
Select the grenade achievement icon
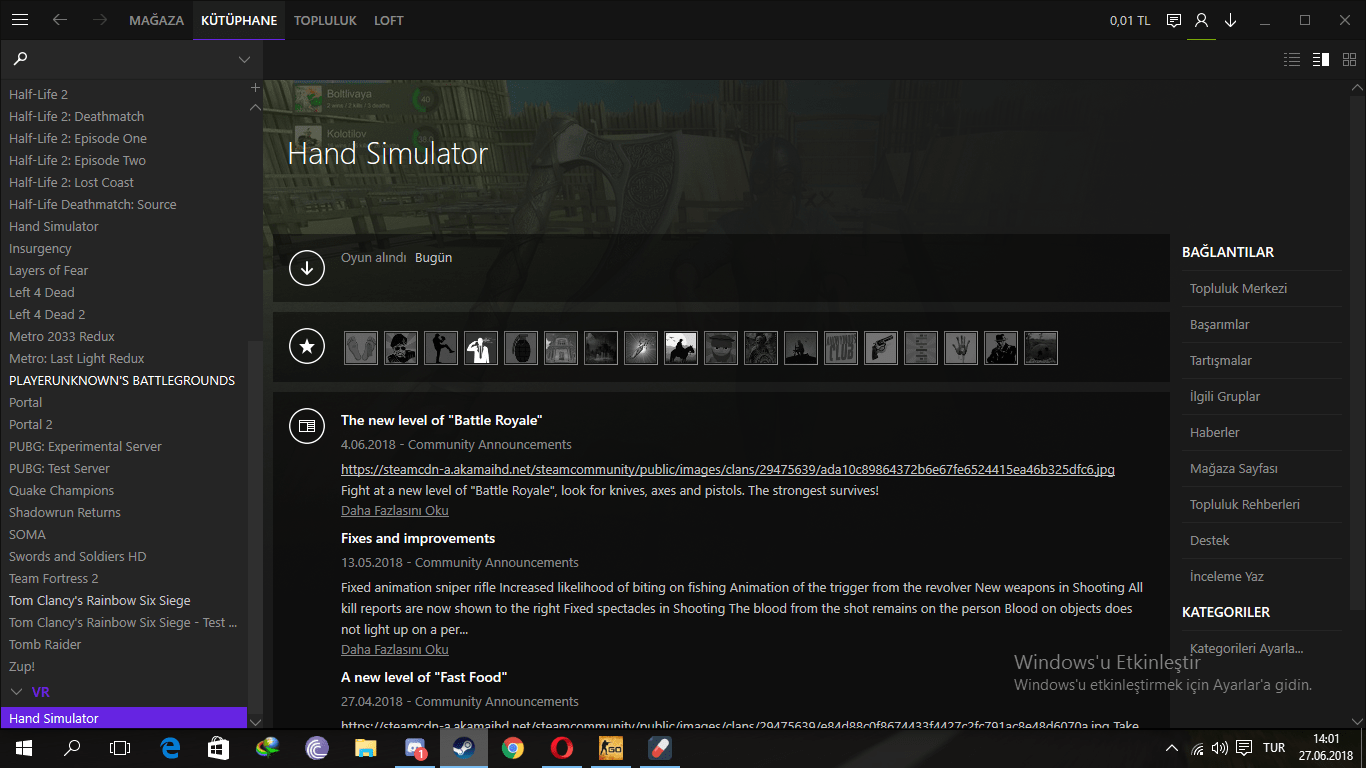click(x=521, y=348)
